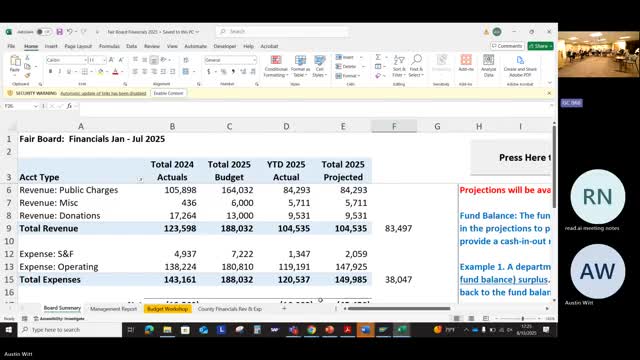The width and height of the screenshot is (640, 360).
Task: Apply accounting dollar number format
Action: 209,72
